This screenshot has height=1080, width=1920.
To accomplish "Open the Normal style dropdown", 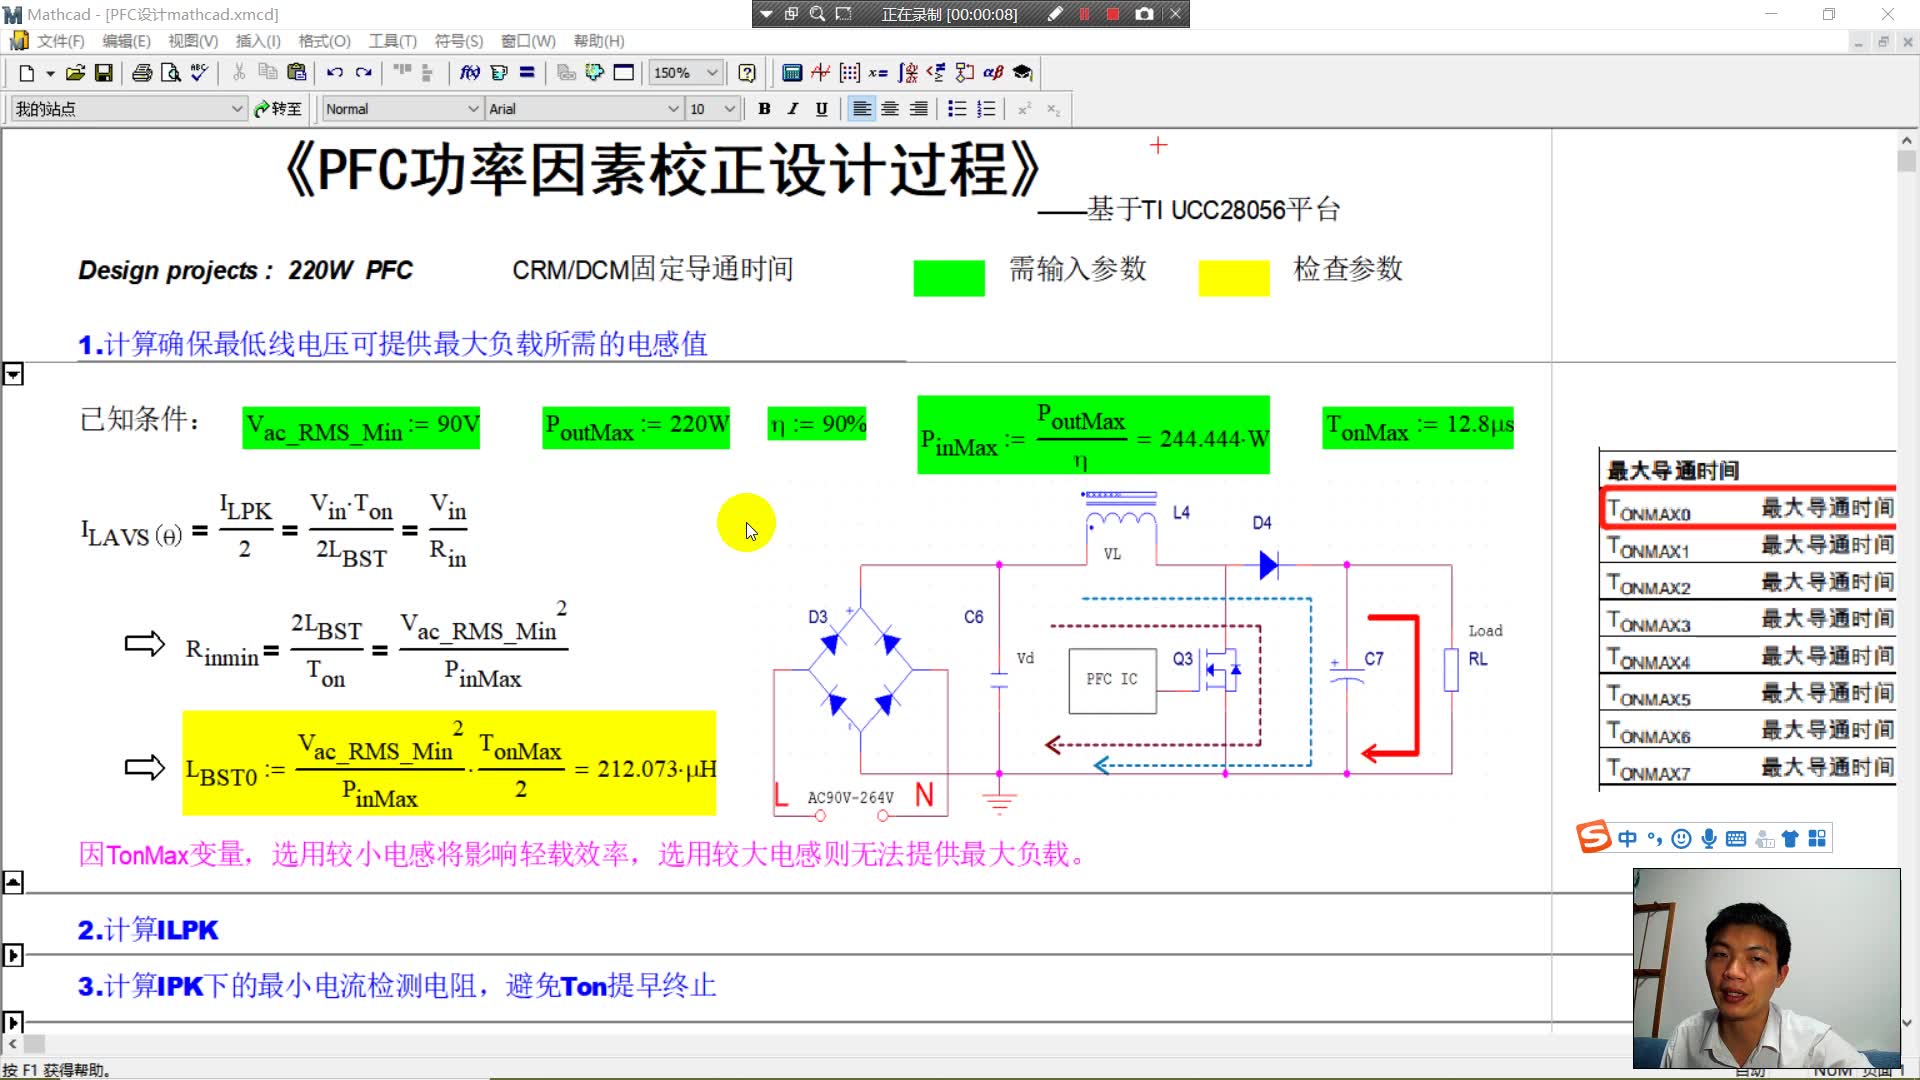I will (471, 108).
